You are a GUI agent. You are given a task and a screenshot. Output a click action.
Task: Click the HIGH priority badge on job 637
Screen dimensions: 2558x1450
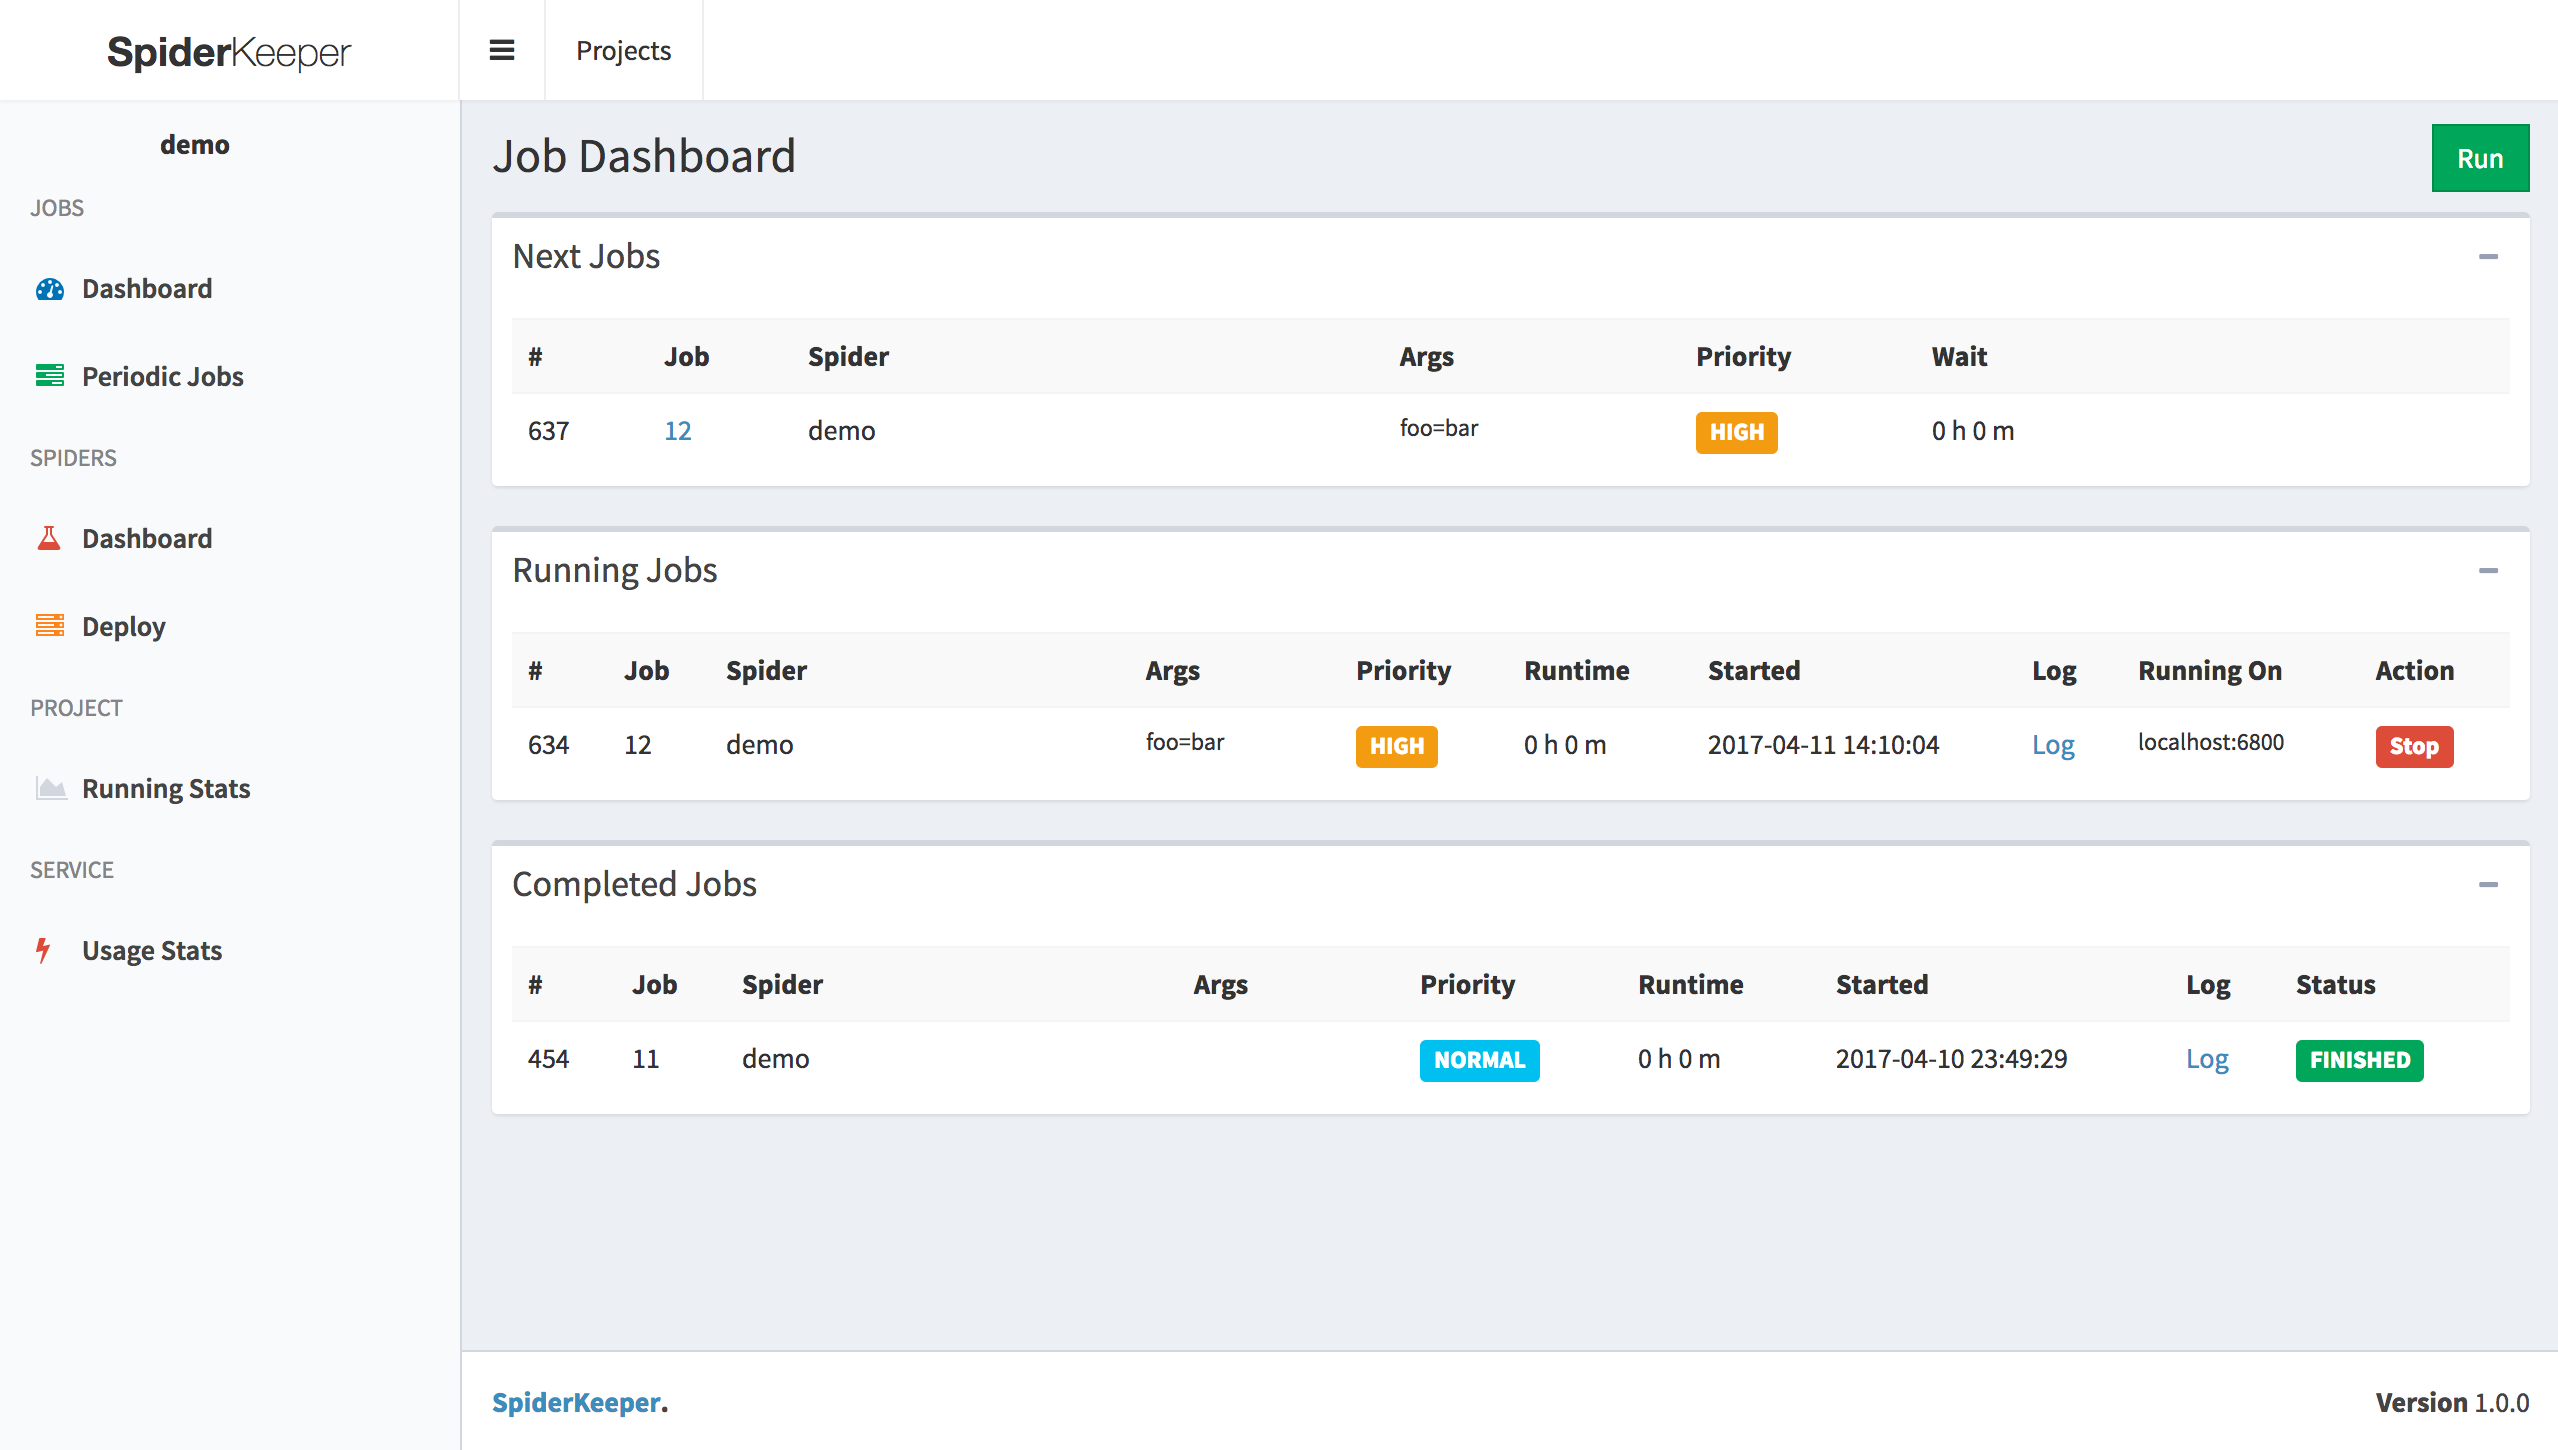tap(1736, 432)
